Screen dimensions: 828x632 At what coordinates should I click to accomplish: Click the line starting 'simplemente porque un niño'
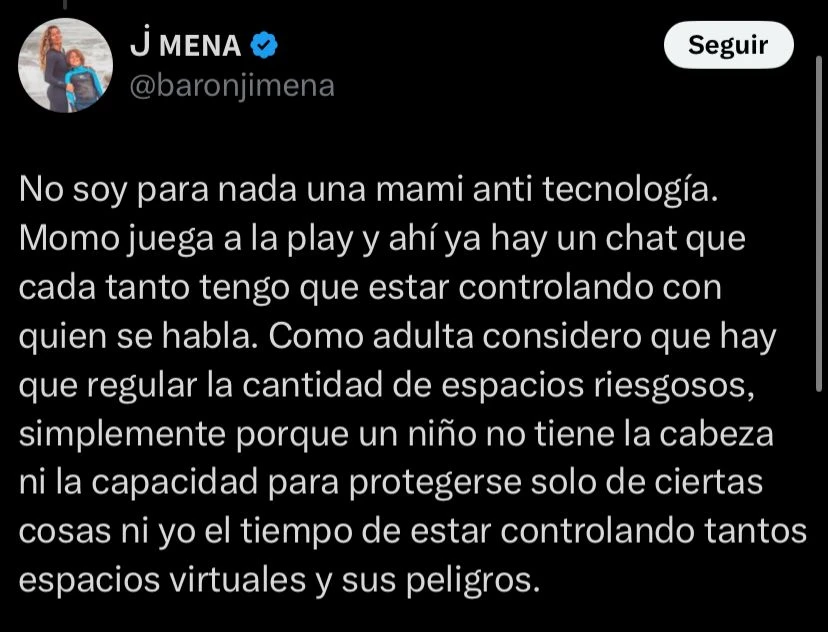pyautogui.click(x=396, y=435)
